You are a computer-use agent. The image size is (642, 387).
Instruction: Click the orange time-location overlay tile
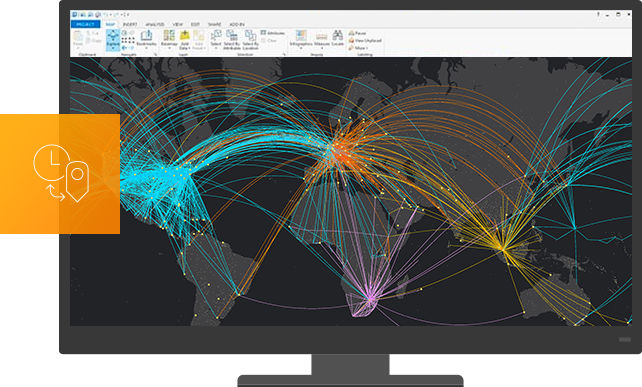click(60, 174)
